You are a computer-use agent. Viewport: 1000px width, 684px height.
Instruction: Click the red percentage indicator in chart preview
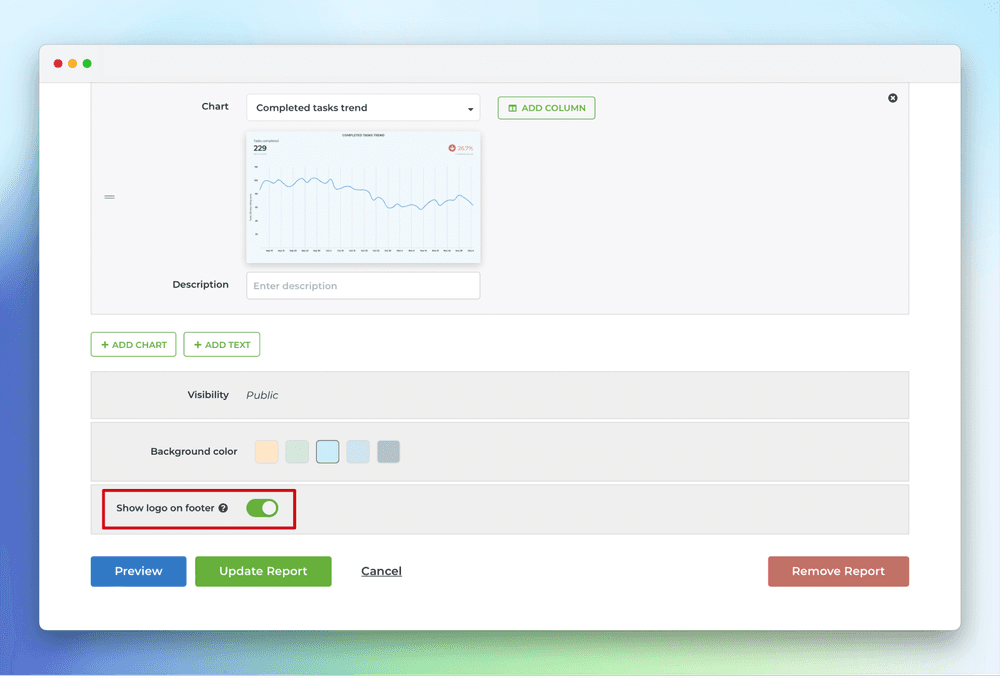pos(460,148)
